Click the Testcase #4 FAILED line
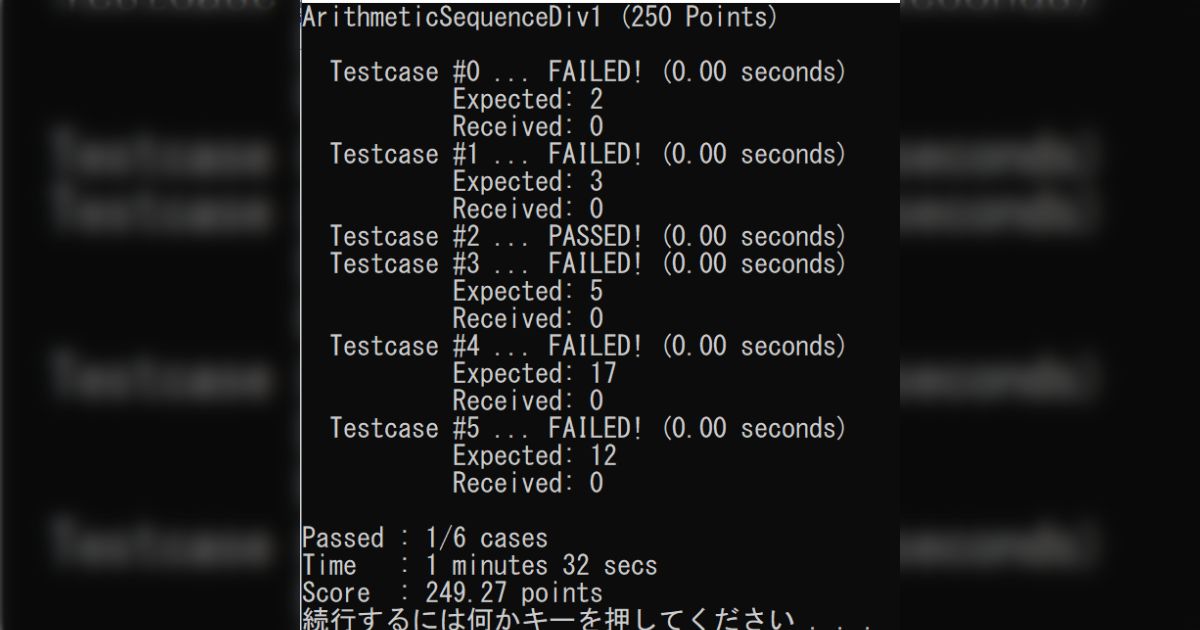The width and height of the screenshot is (1200, 630). click(587, 346)
